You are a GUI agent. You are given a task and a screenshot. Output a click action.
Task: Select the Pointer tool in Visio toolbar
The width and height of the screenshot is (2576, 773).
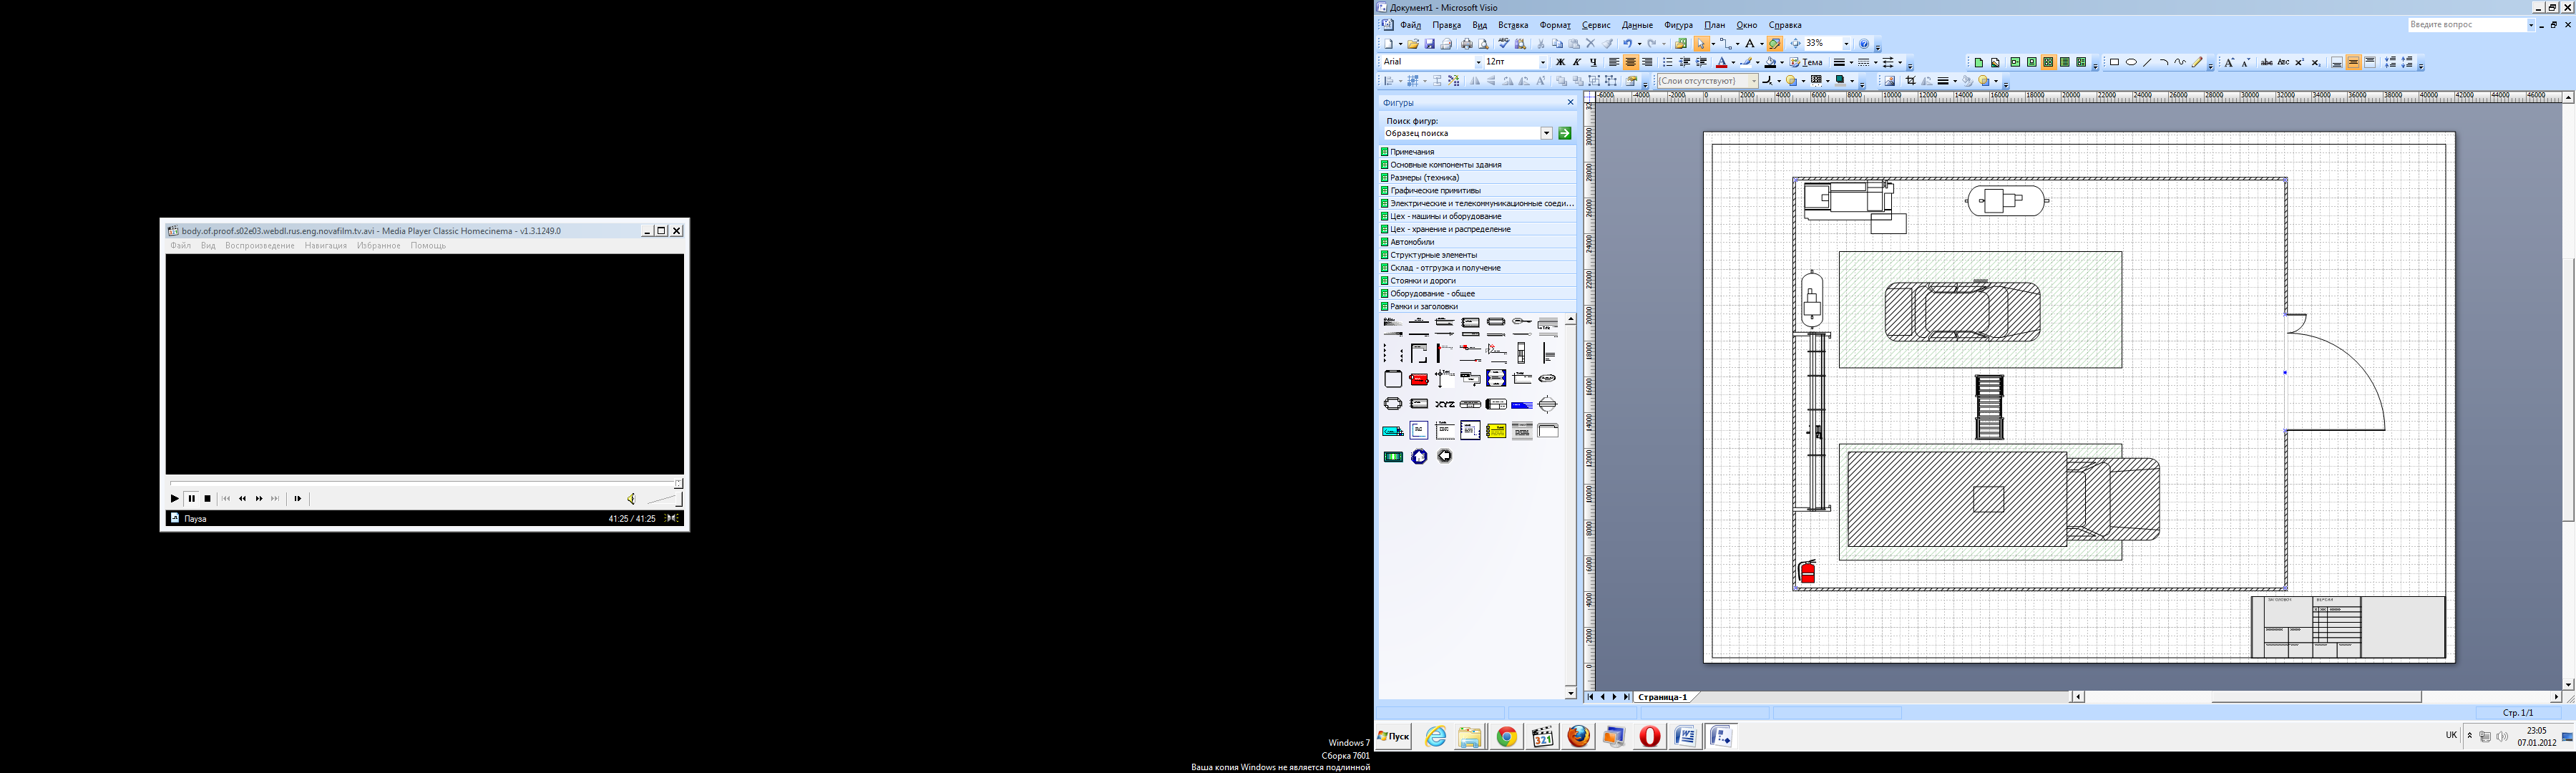pos(1702,44)
